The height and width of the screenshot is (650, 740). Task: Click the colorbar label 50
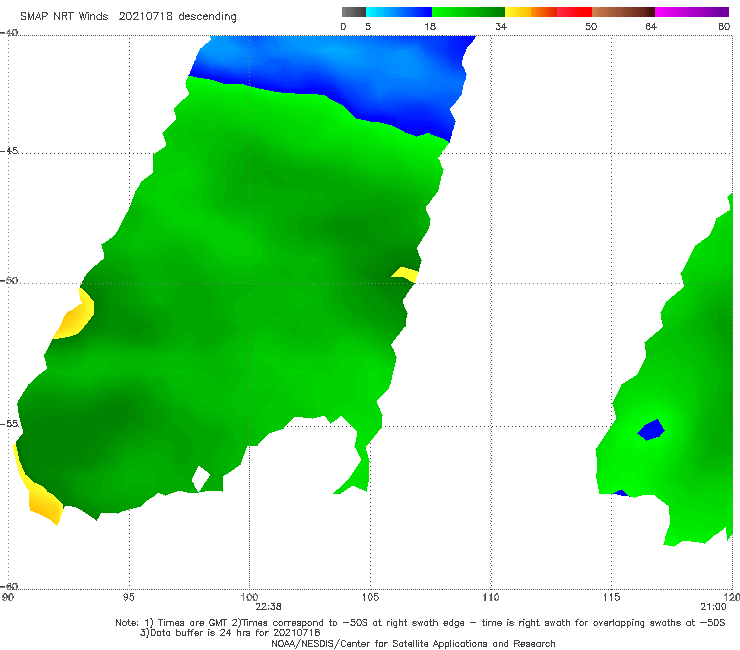pyautogui.click(x=591, y=27)
